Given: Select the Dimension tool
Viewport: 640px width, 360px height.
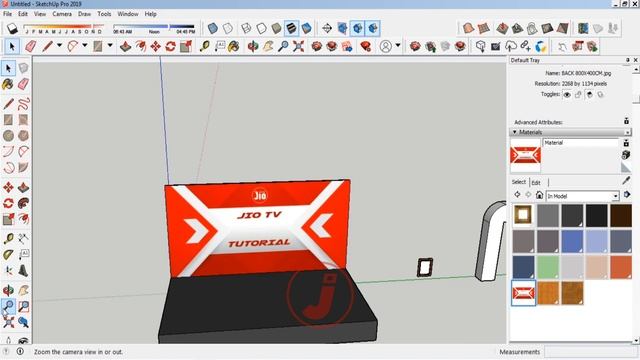Looking at the screenshot, I should [23, 238].
